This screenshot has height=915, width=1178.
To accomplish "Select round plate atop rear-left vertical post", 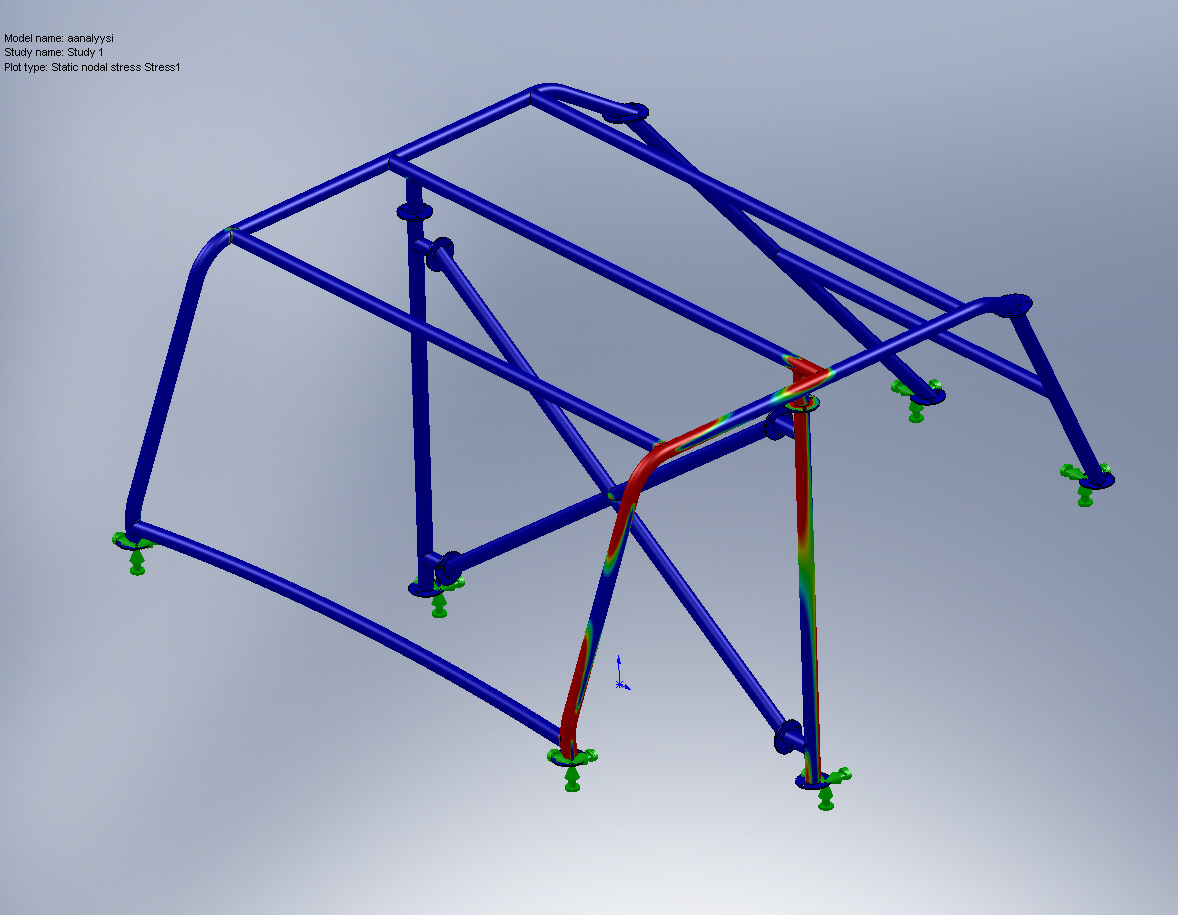I will [x=413, y=211].
